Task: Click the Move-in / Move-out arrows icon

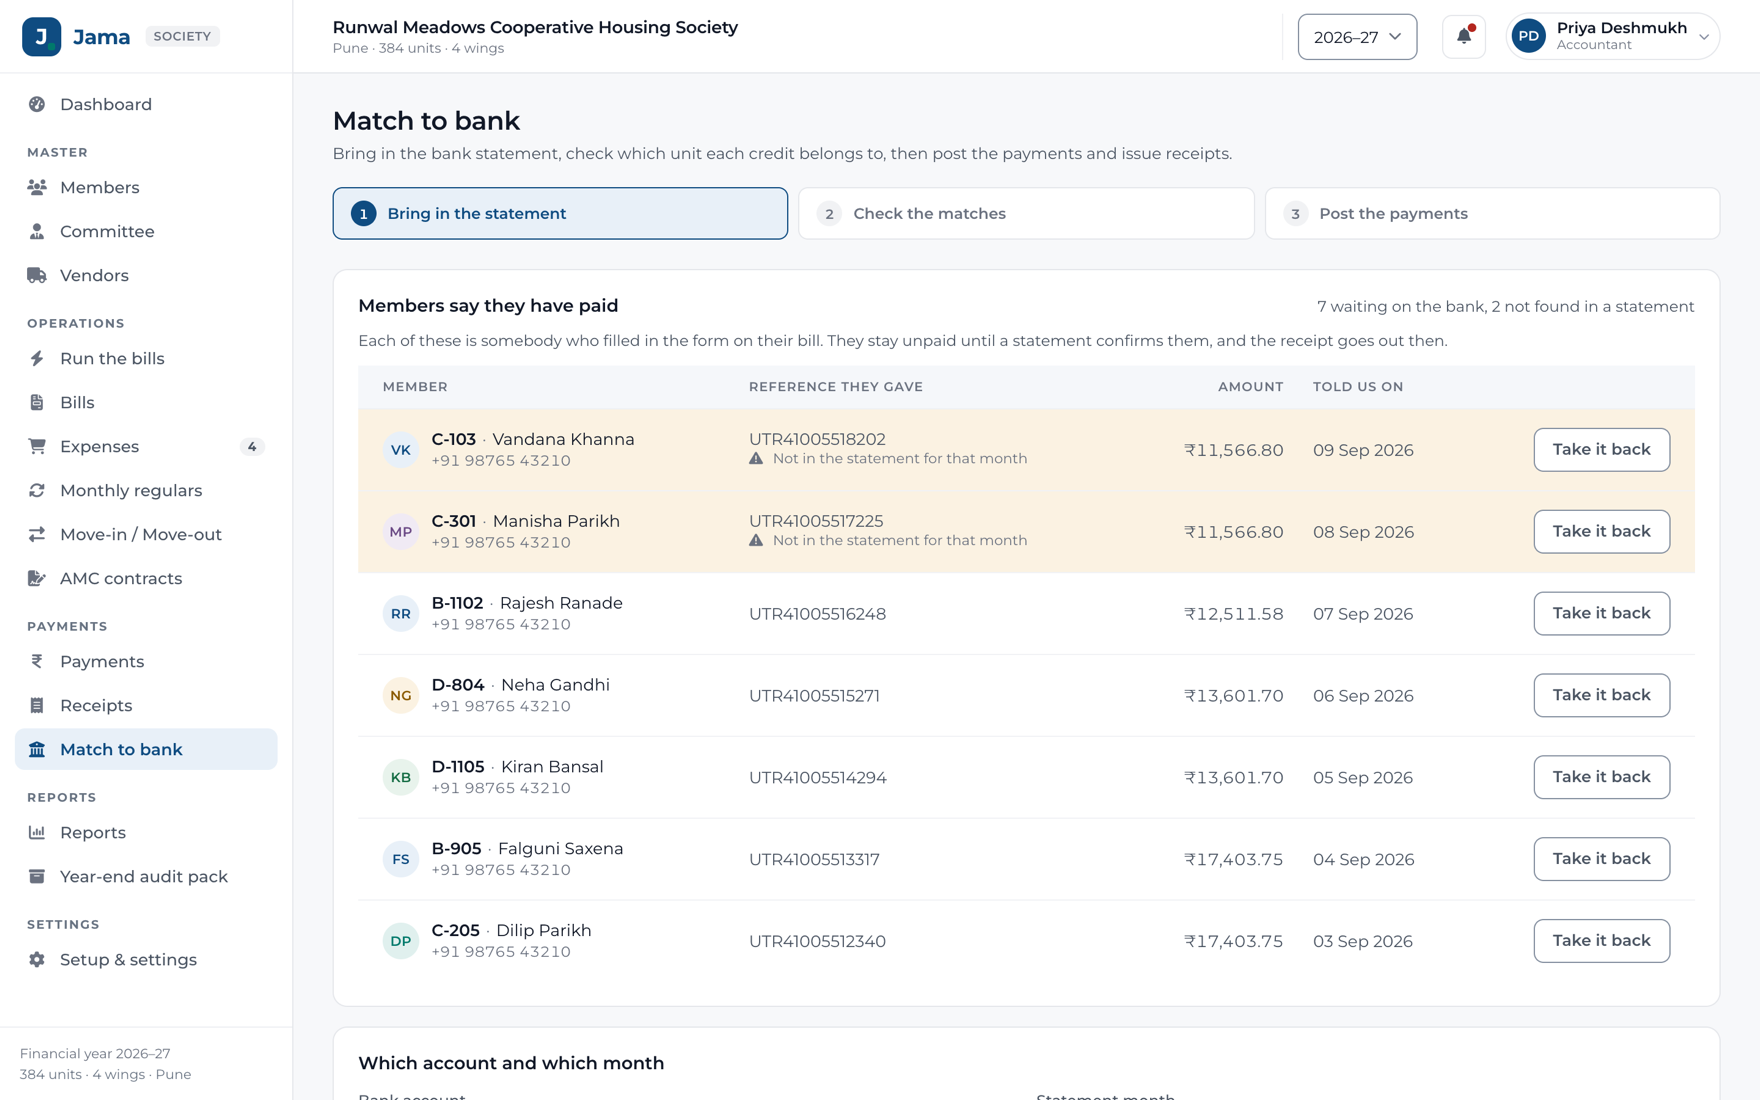Action: pyautogui.click(x=37, y=534)
